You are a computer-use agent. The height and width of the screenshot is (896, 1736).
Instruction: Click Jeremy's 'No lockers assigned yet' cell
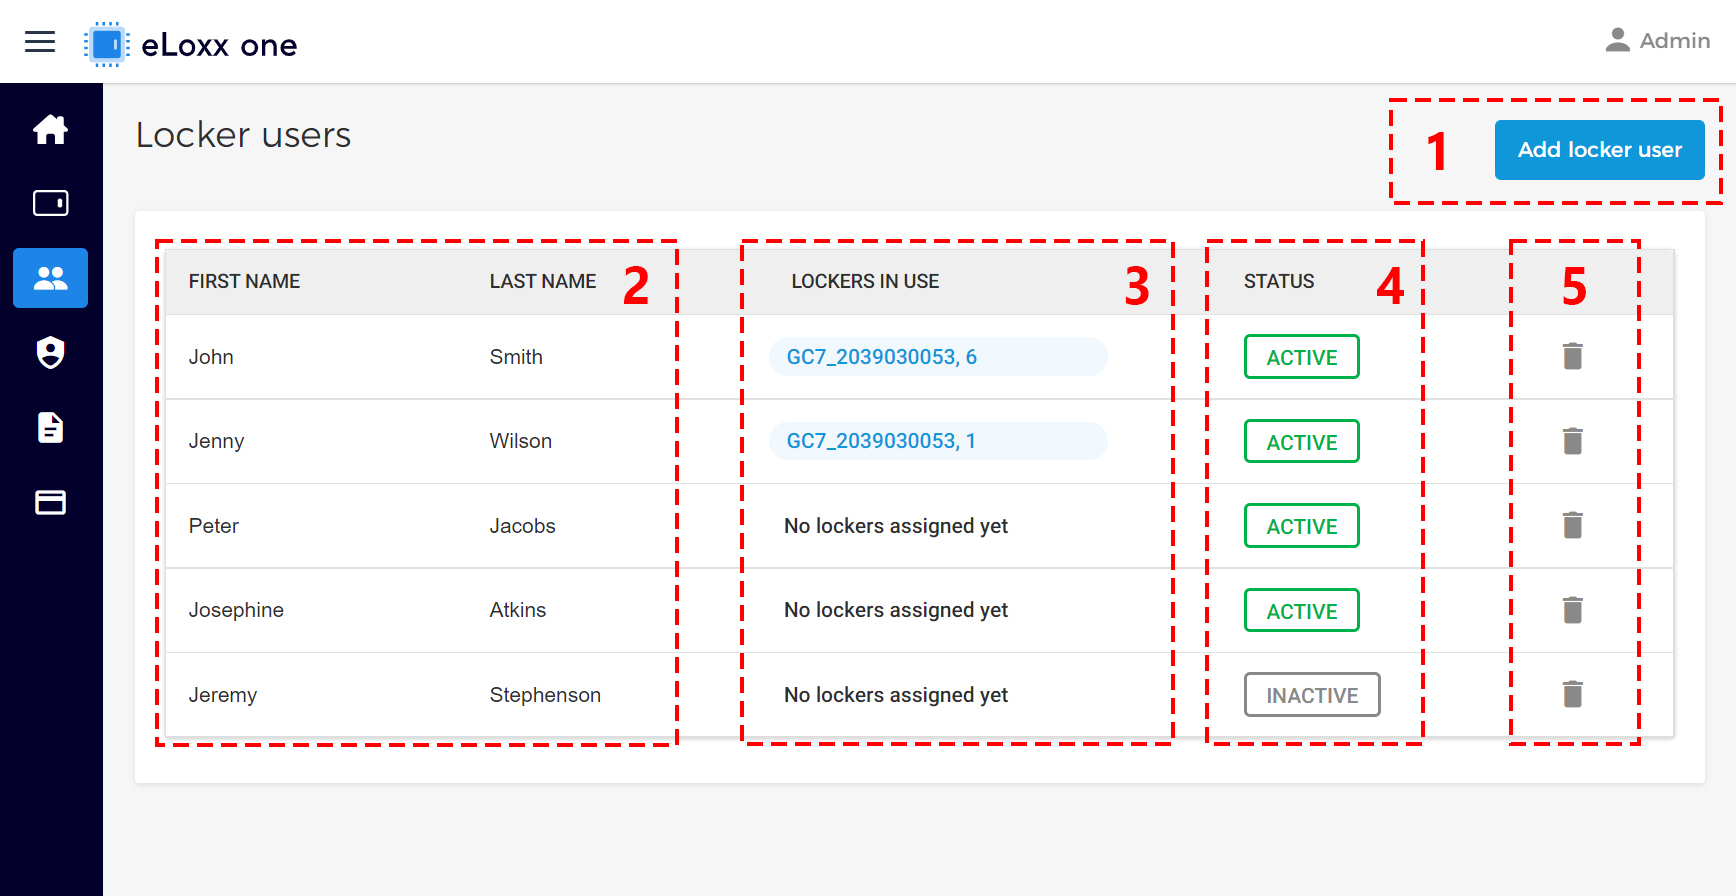(x=896, y=695)
